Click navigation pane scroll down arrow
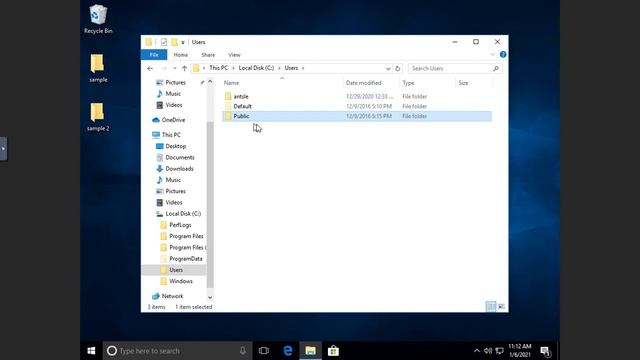The height and width of the screenshot is (360, 640). tap(210, 298)
